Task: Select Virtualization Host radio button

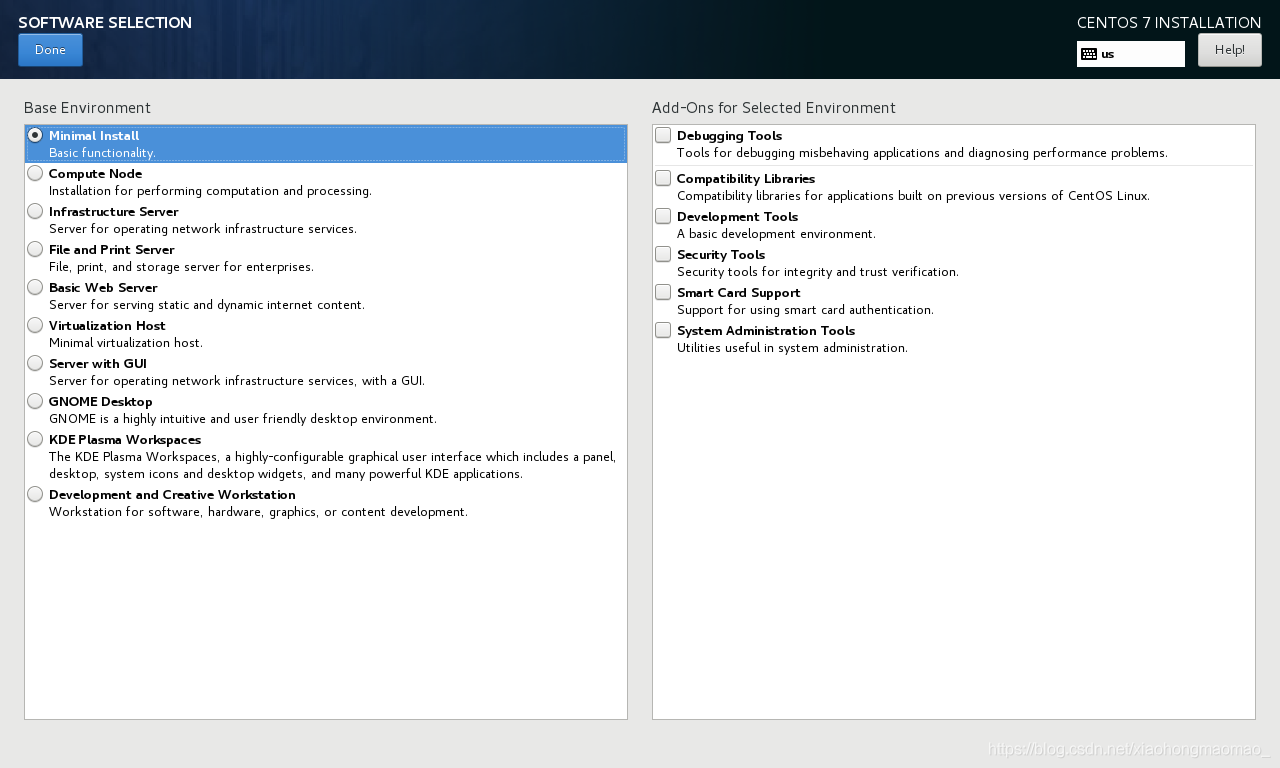Action: (x=35, y=325)
